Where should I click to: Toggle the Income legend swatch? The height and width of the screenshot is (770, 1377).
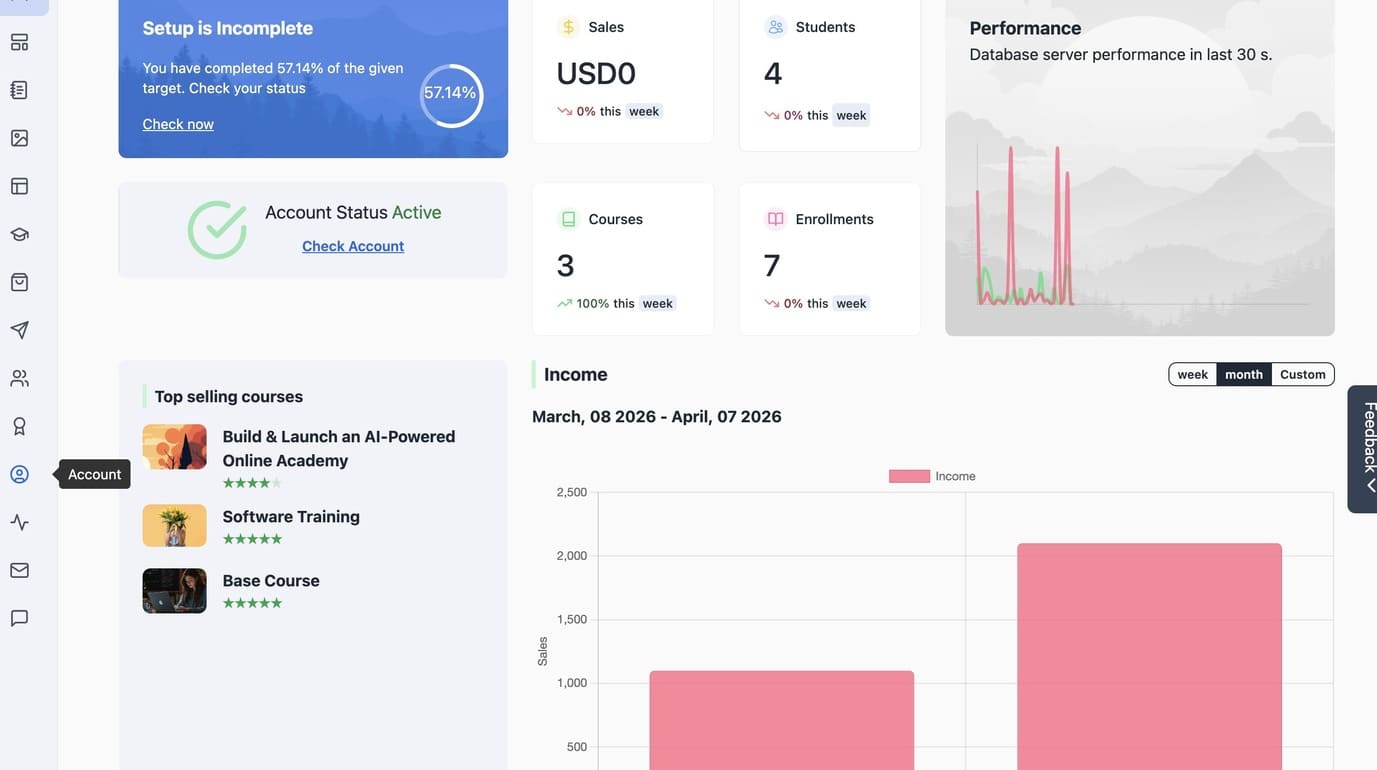click(x=909, y=476)
